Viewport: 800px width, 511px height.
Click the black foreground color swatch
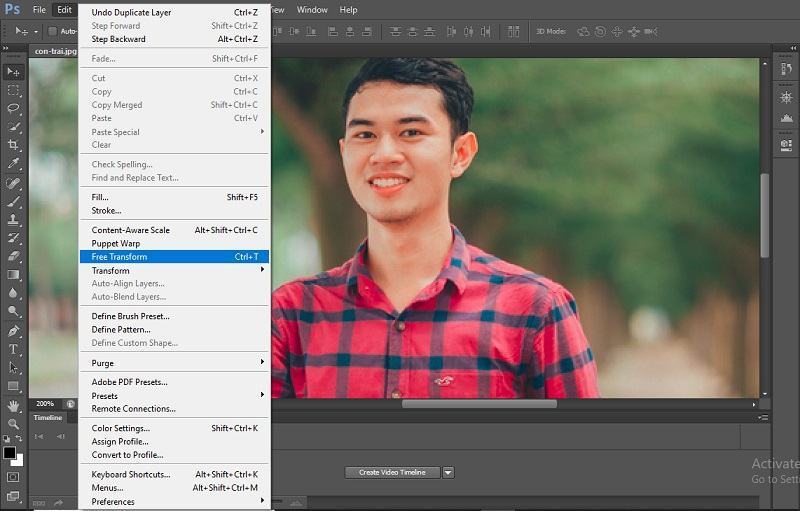[x=9, y=452]
